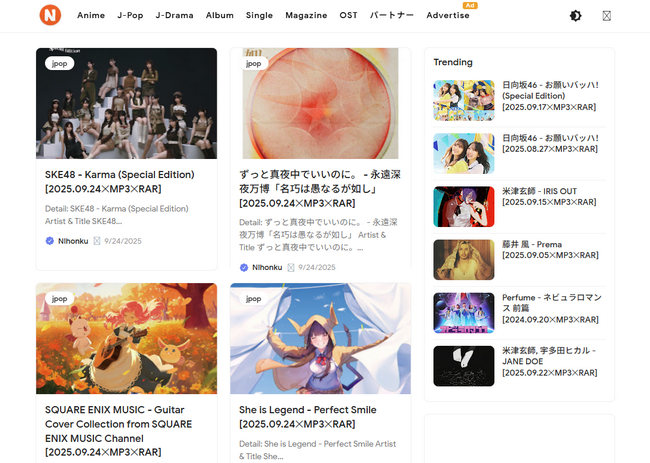Click the boxed icon beside dark mode
The height and width of the screenshot is (463, 650).
[x=606, y=16]
